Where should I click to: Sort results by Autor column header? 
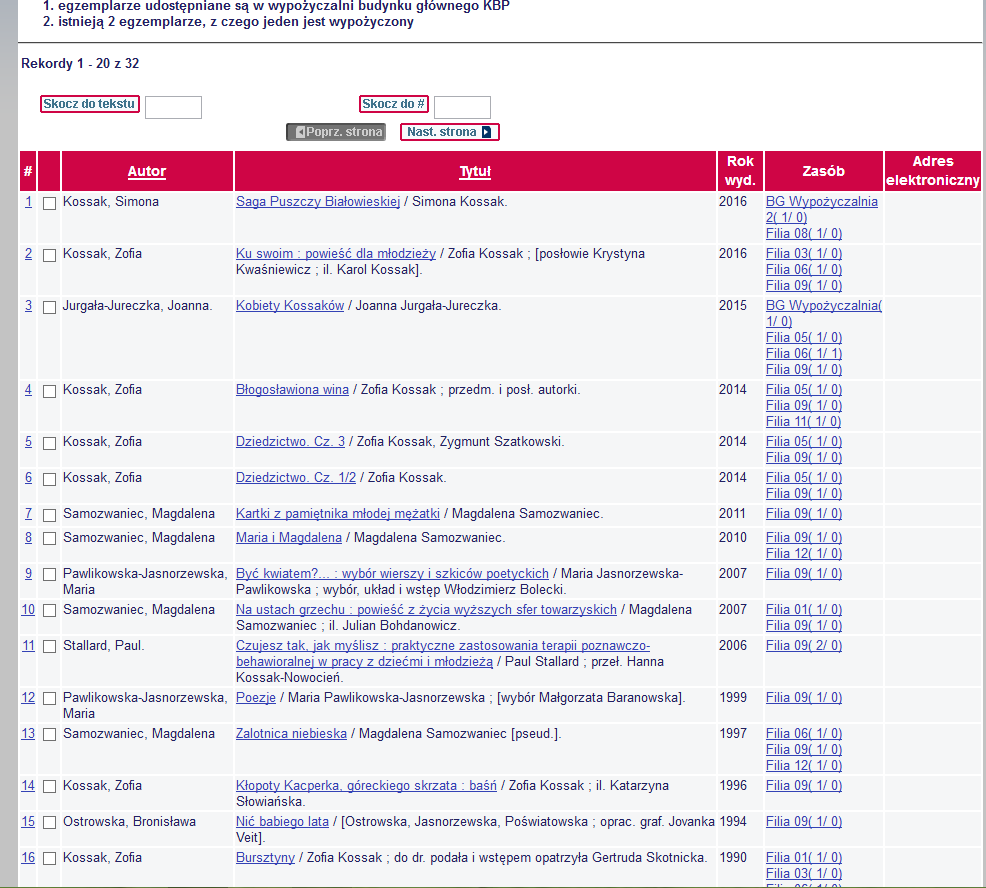147,171
